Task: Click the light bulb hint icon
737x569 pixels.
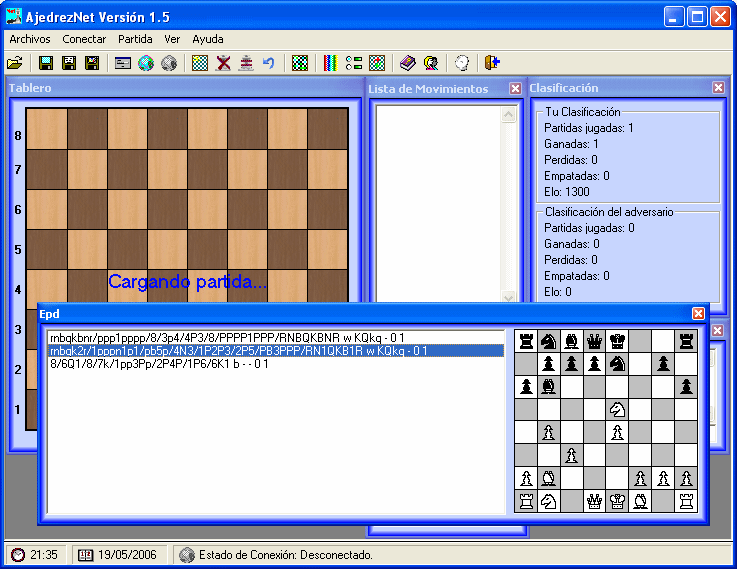Action: click(461, 63)
